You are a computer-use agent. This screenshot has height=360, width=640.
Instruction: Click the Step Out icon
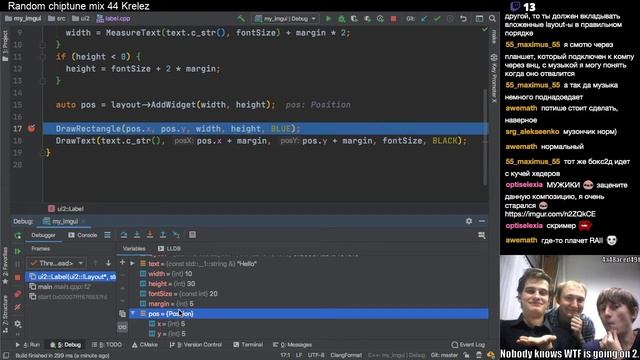coord(163,235)
